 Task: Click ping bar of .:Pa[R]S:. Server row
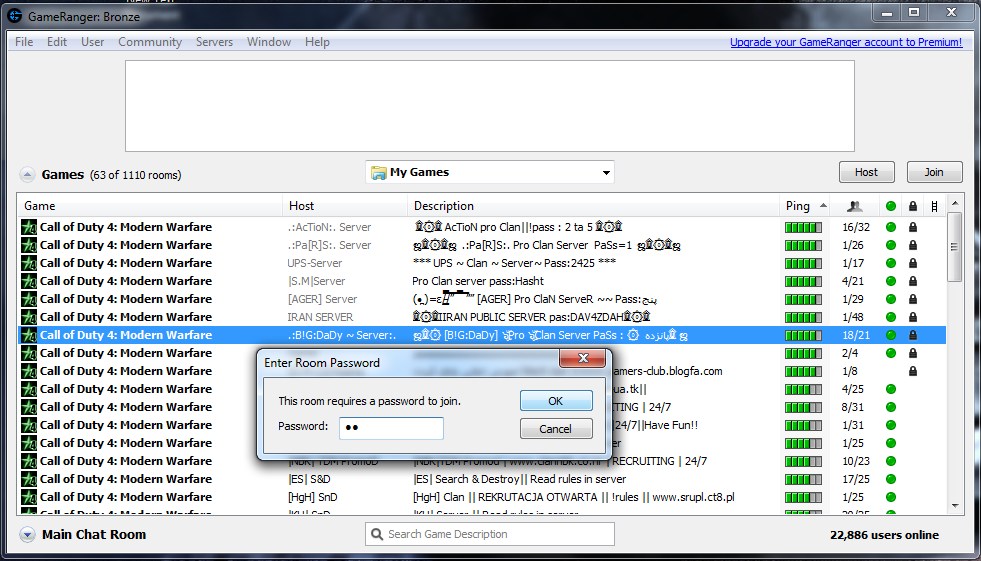(803, 245)
